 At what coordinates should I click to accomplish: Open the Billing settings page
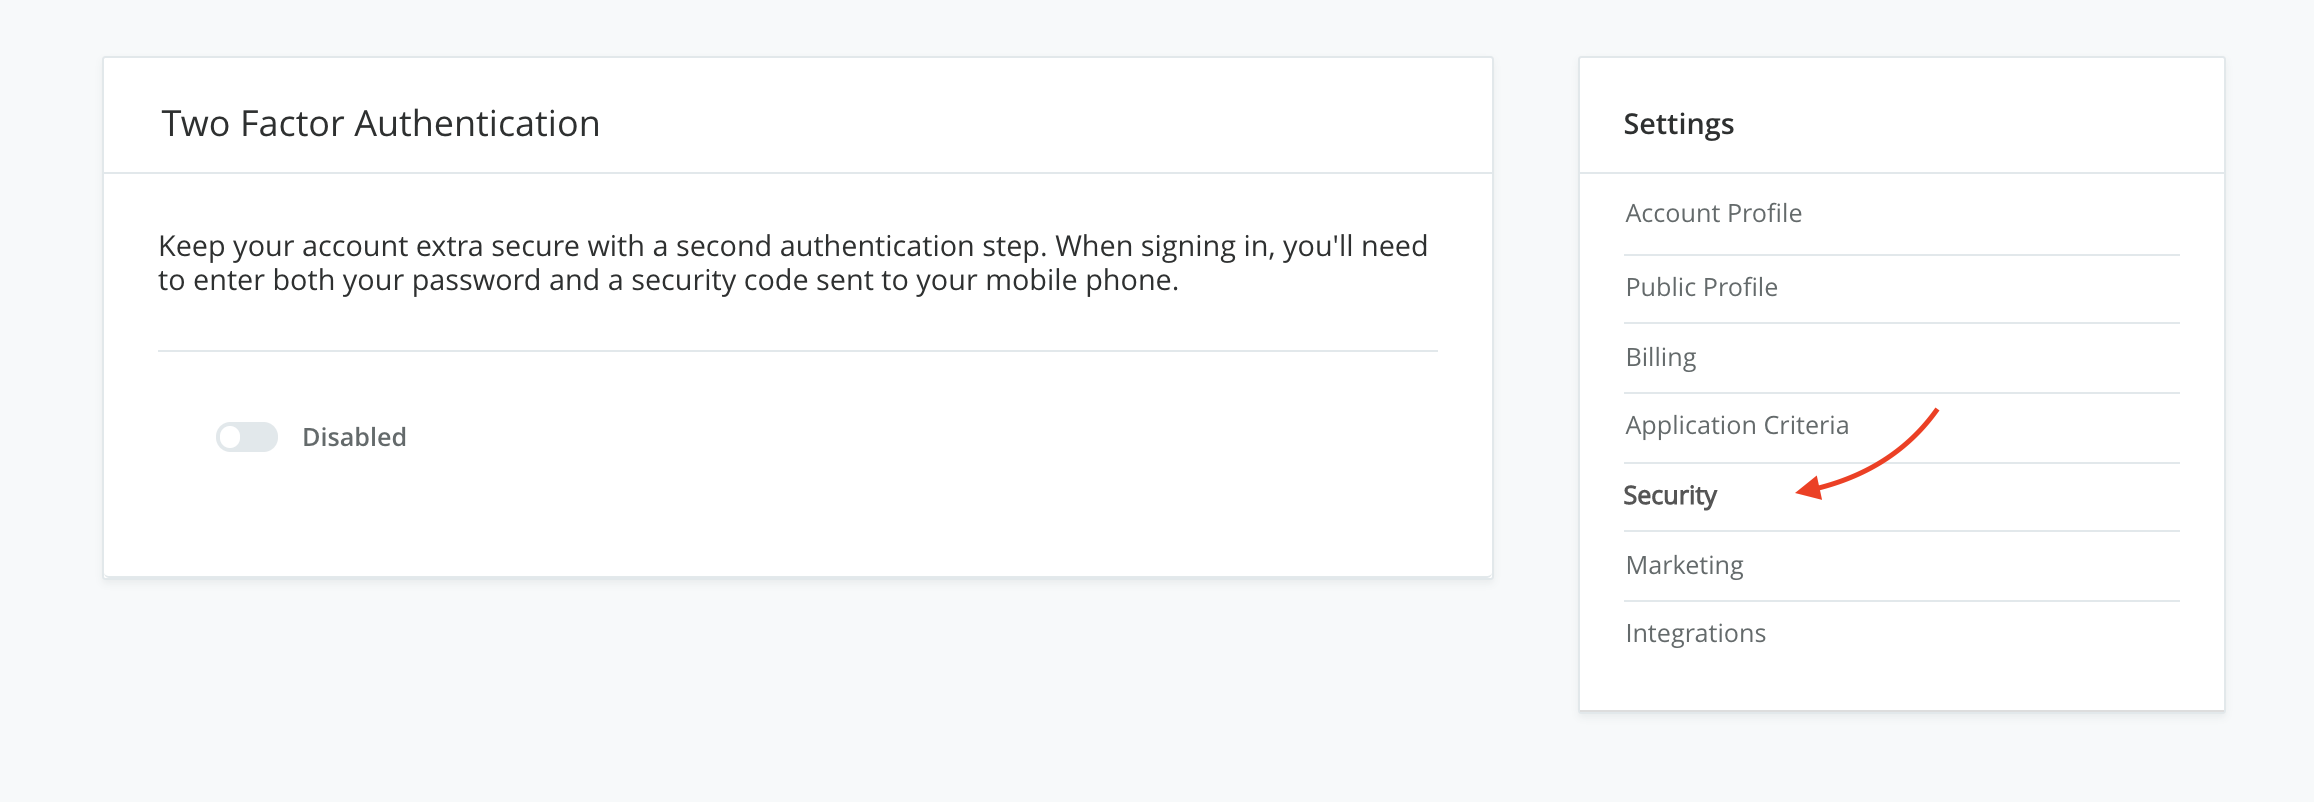coord(1660,357)
